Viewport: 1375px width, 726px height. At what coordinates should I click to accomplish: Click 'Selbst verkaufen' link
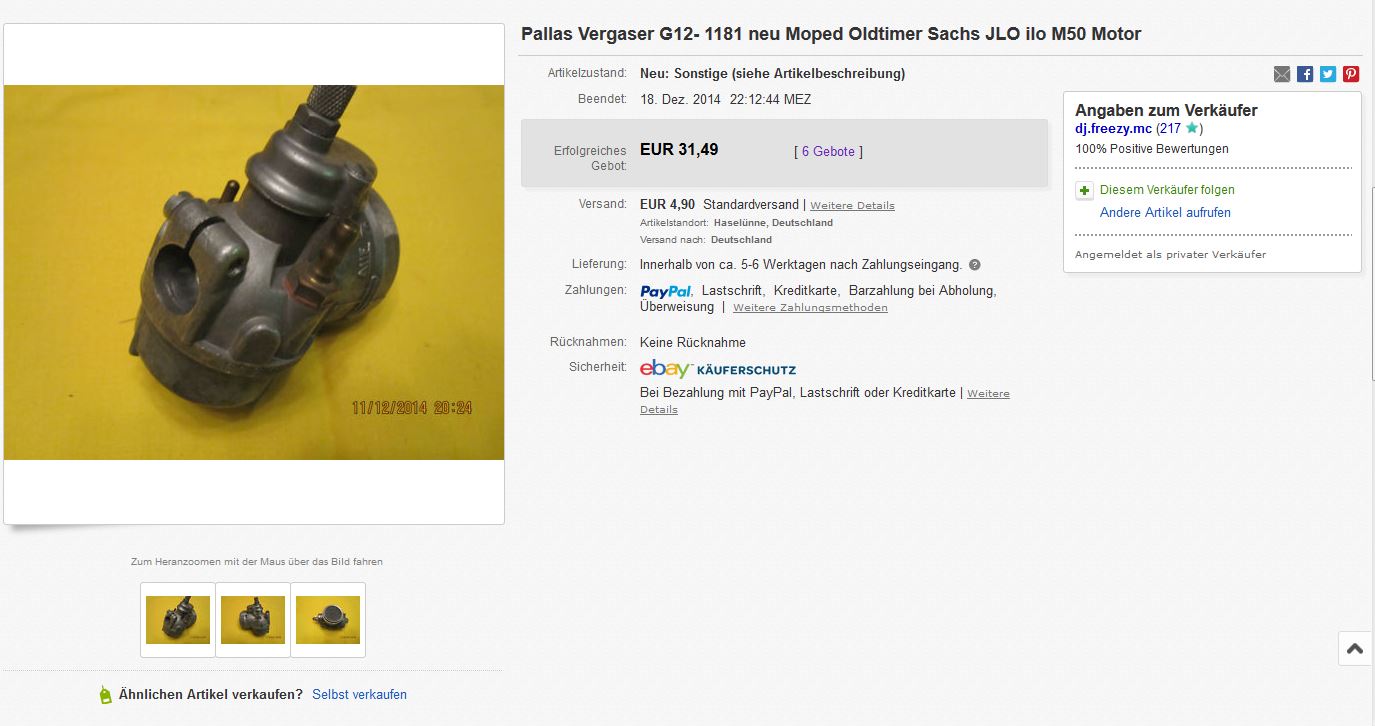click(x=359, y=694)
